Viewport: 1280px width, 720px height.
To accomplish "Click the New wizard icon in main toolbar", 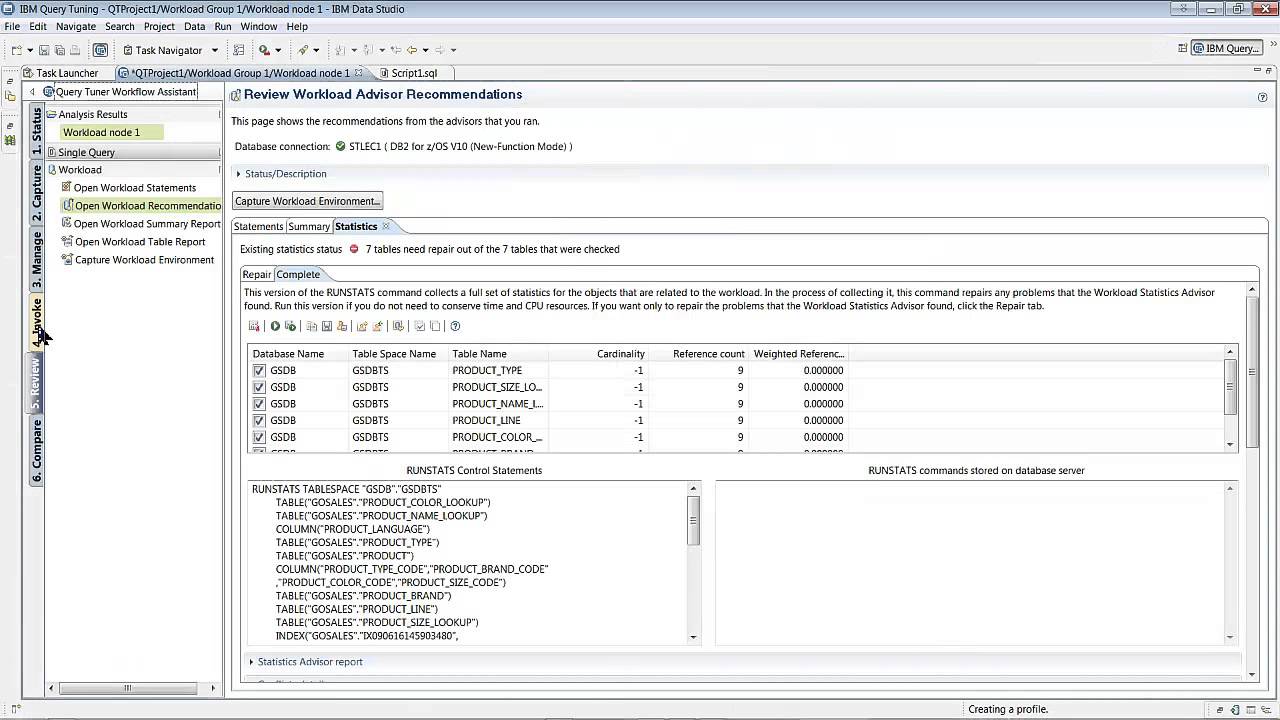I will [x=17, y=50].
